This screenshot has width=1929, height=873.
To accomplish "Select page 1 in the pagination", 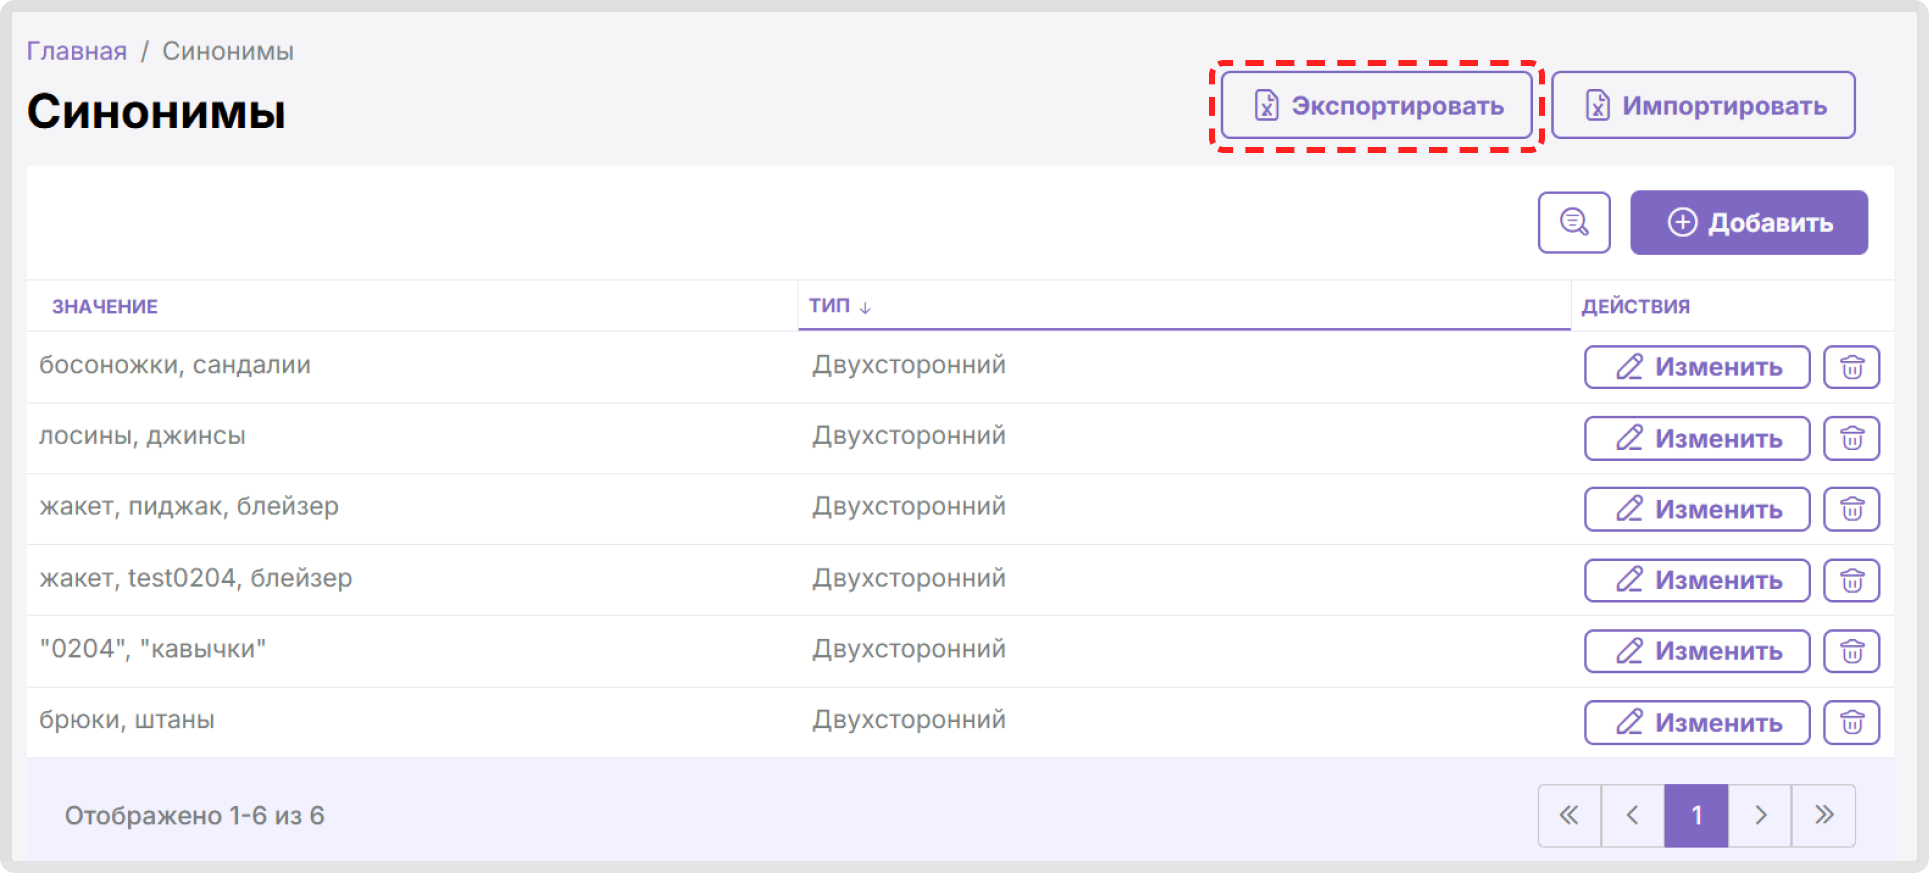I will (x=1696, y=815).
